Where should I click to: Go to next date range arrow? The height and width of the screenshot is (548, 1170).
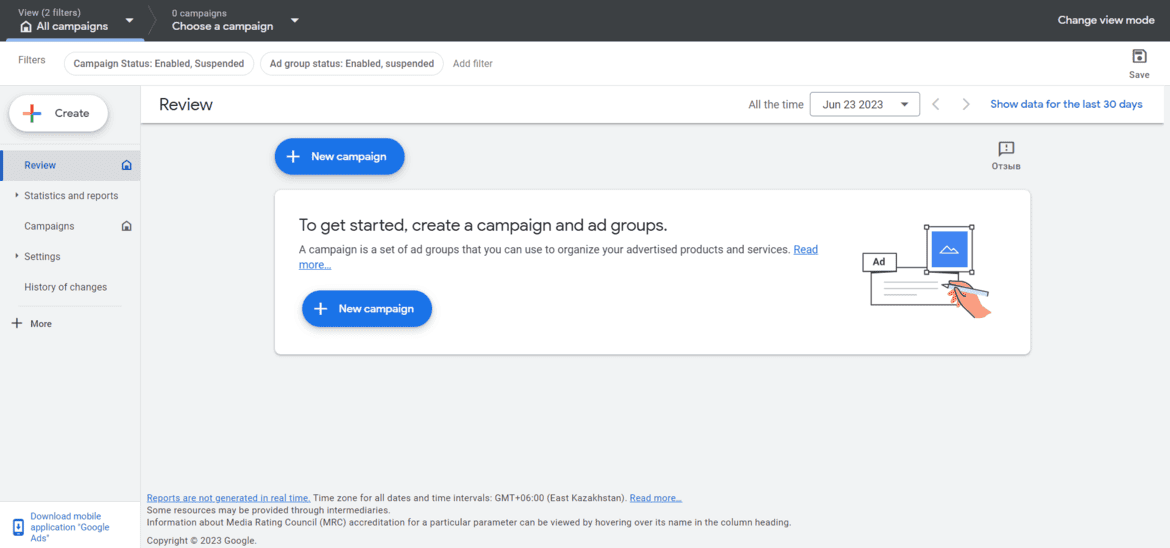click(966, 105)
